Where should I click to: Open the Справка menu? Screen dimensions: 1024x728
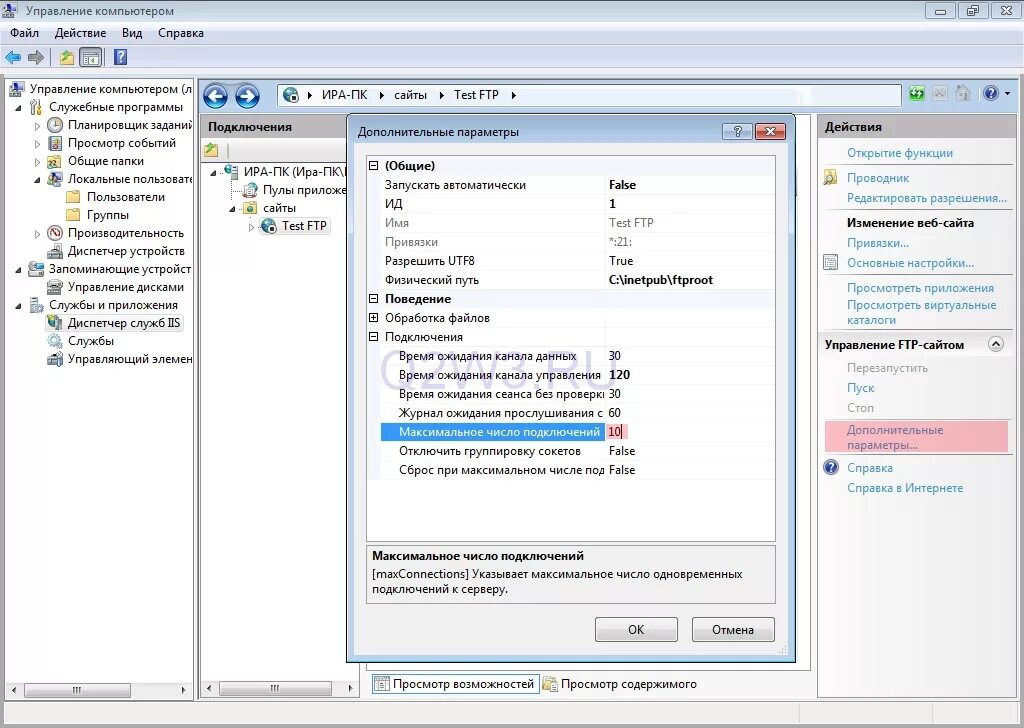181,33
